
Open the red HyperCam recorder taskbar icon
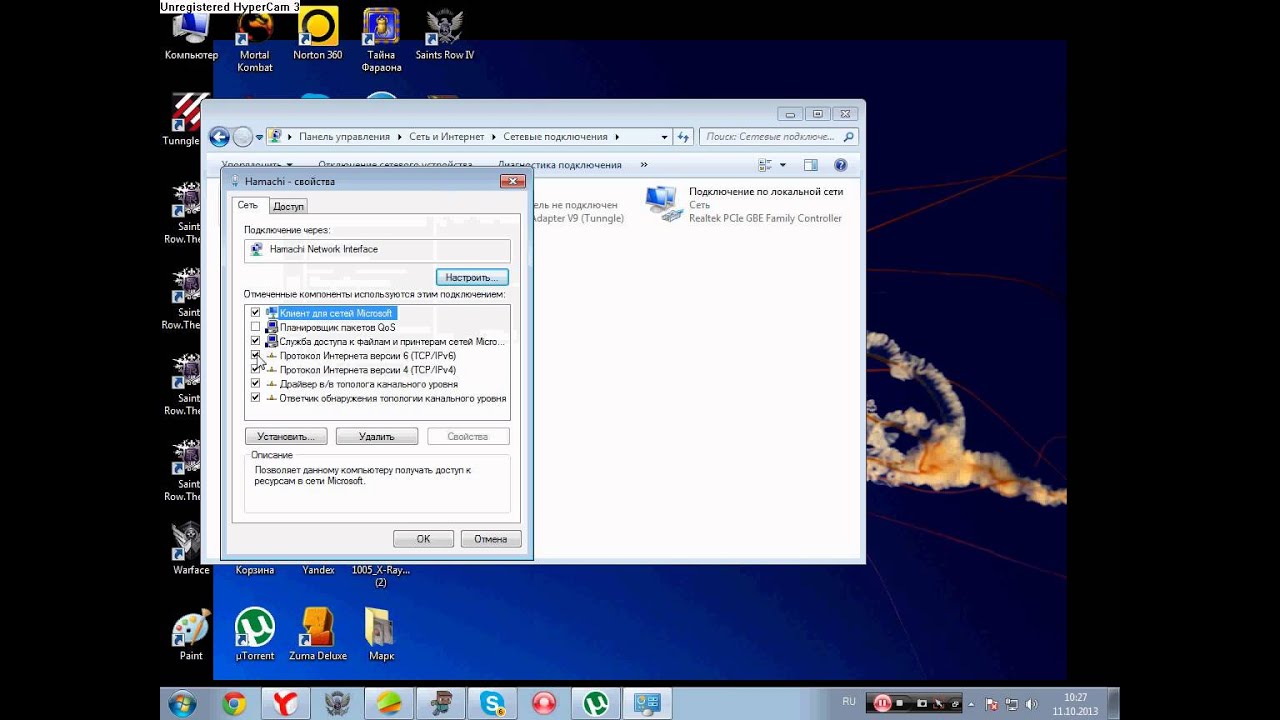[544, 704]
